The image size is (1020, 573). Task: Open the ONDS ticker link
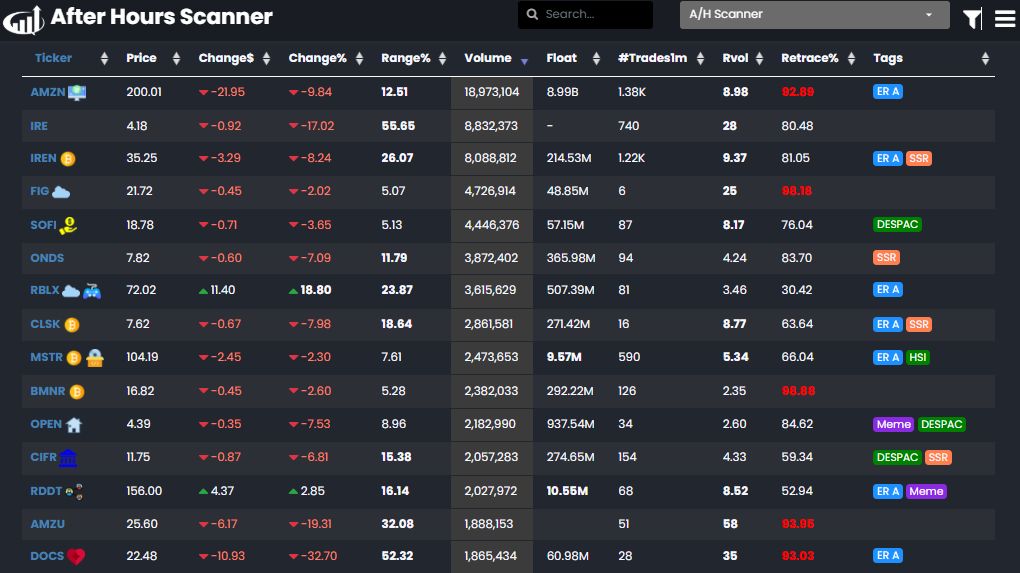(x=47, y=258)
